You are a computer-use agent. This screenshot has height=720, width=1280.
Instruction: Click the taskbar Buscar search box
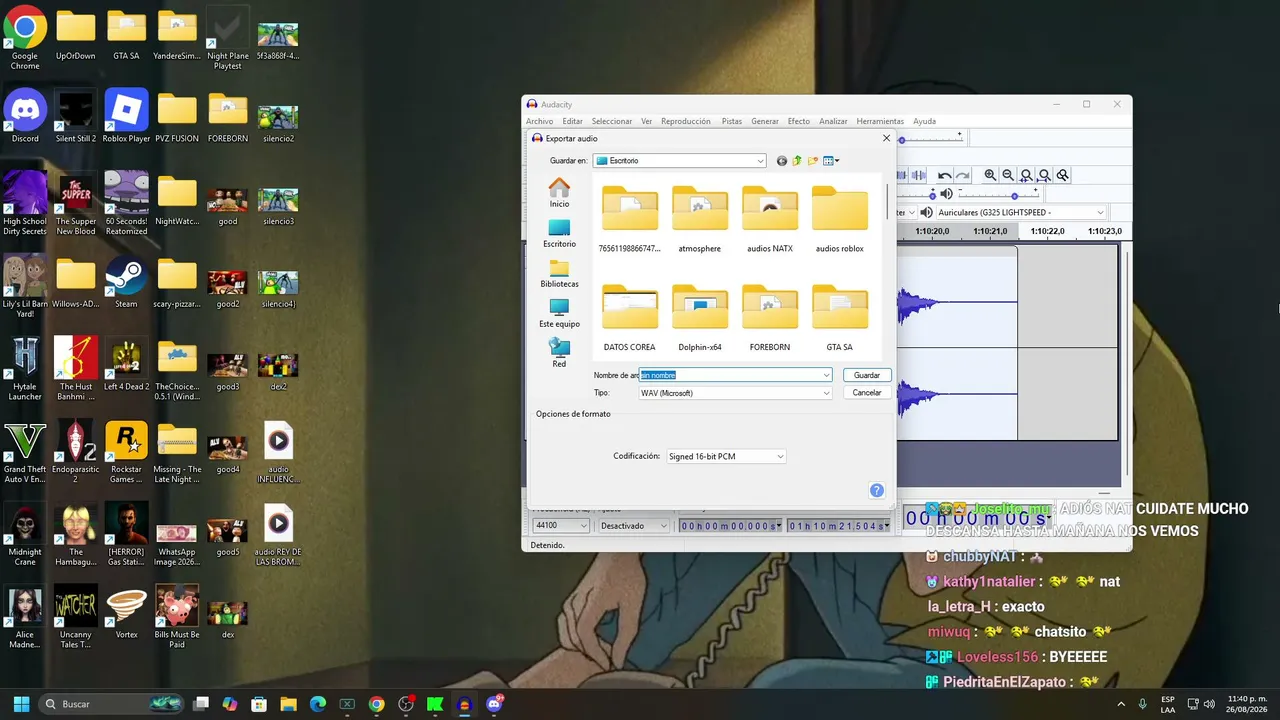pyautogui.click(x=112, y=704)
